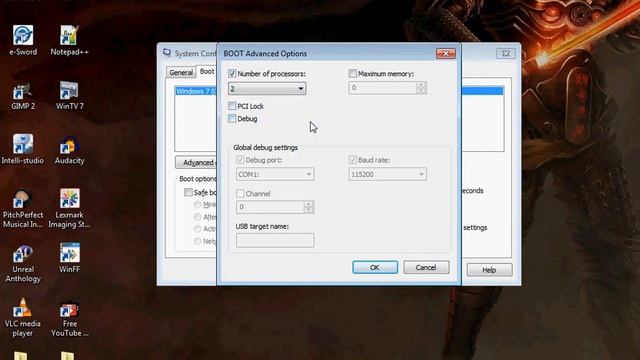Select PitchPerfect Musical Instrument shortcut

click(x=23, y=208)
